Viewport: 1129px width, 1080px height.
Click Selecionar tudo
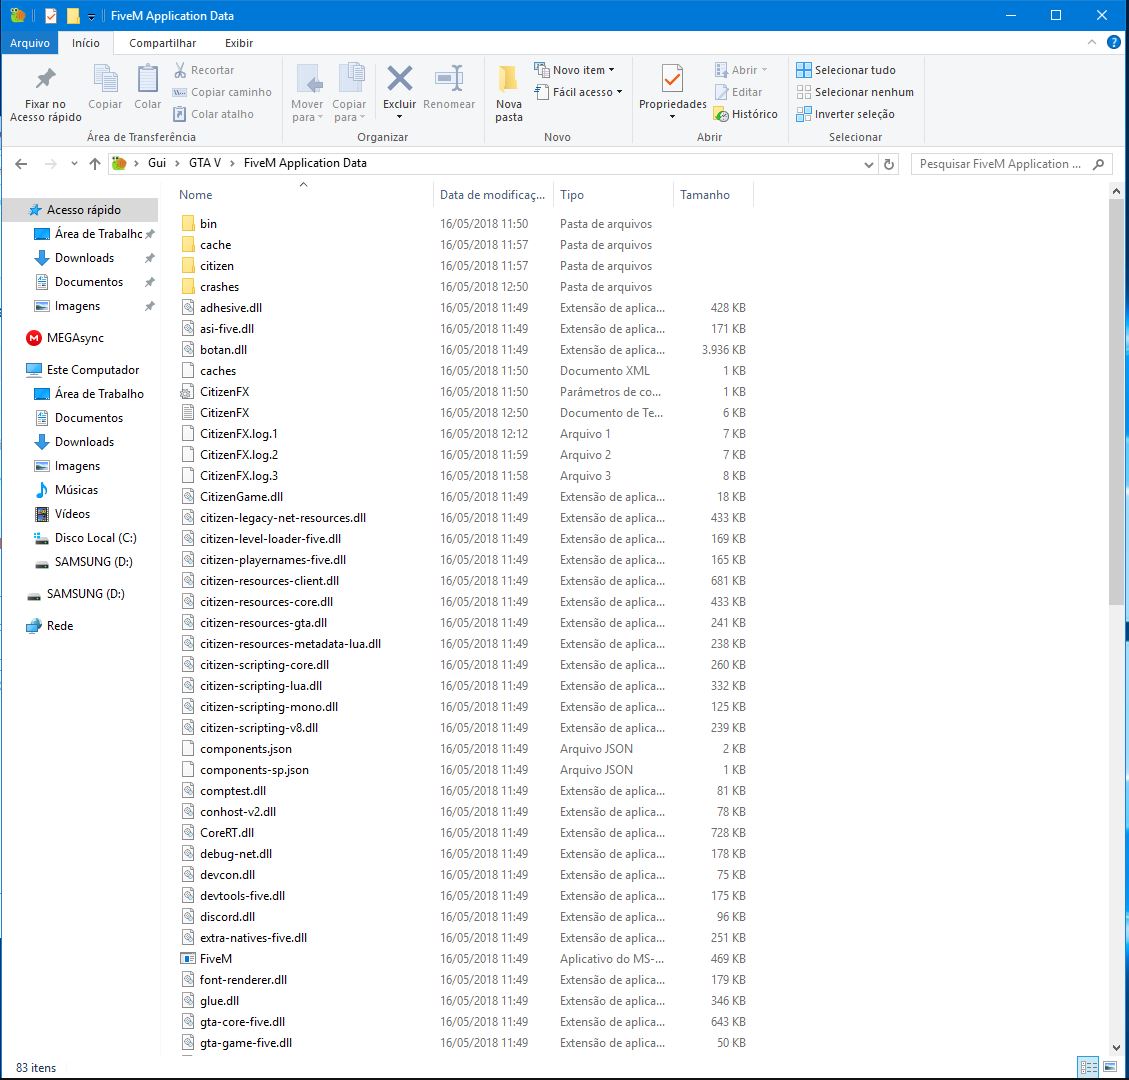[x=846, y=70]
